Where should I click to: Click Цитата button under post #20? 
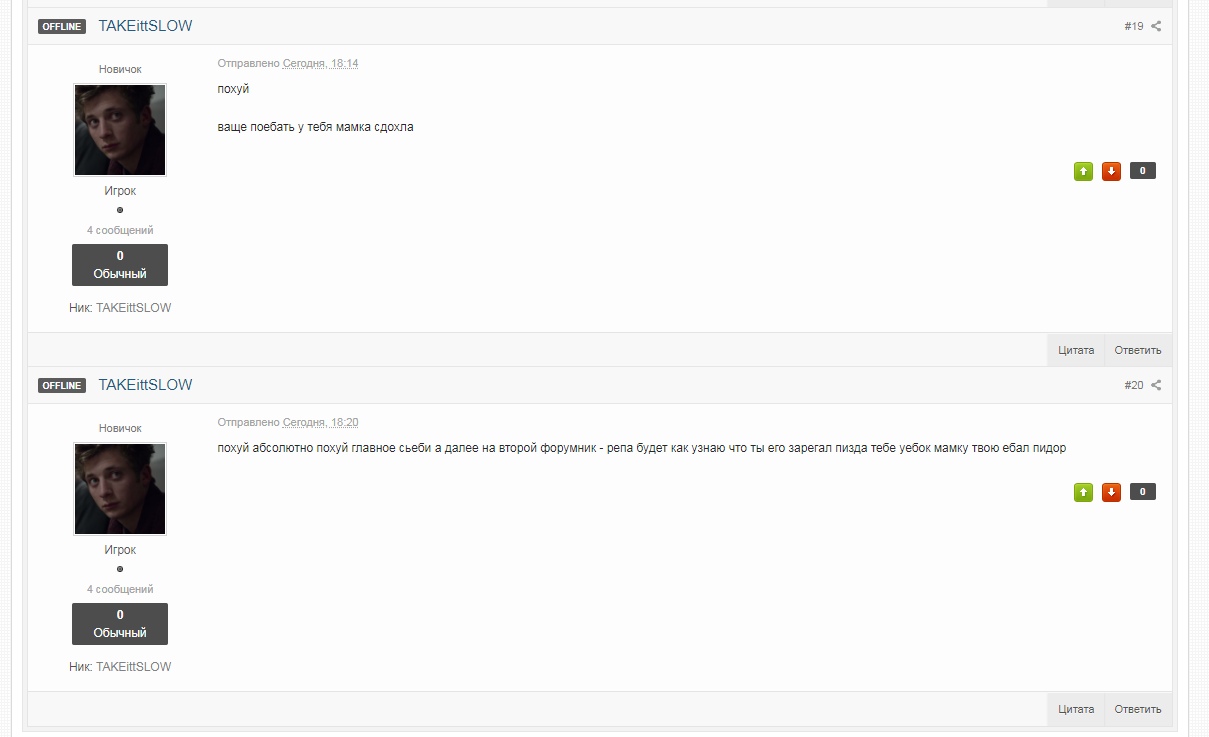pyautogui.click(x=1076, y=709)
